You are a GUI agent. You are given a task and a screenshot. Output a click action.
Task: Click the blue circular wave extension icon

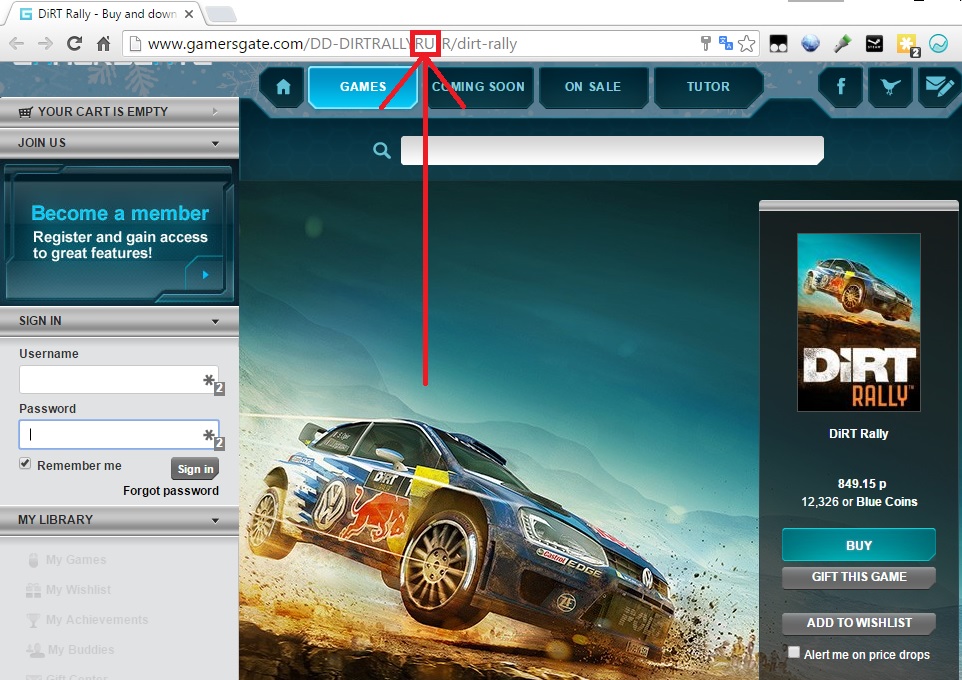tap(939, 44)
